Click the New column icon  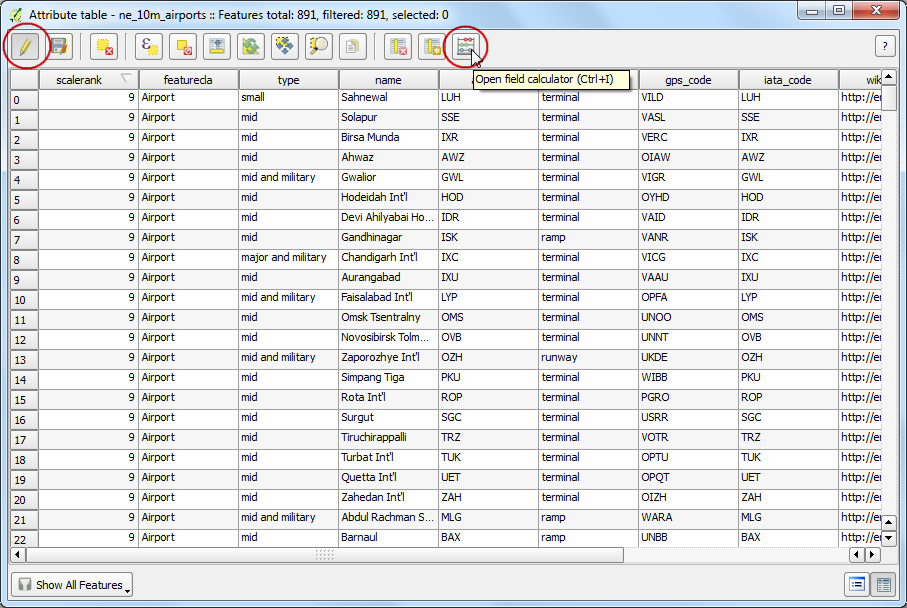pos(432,46)
